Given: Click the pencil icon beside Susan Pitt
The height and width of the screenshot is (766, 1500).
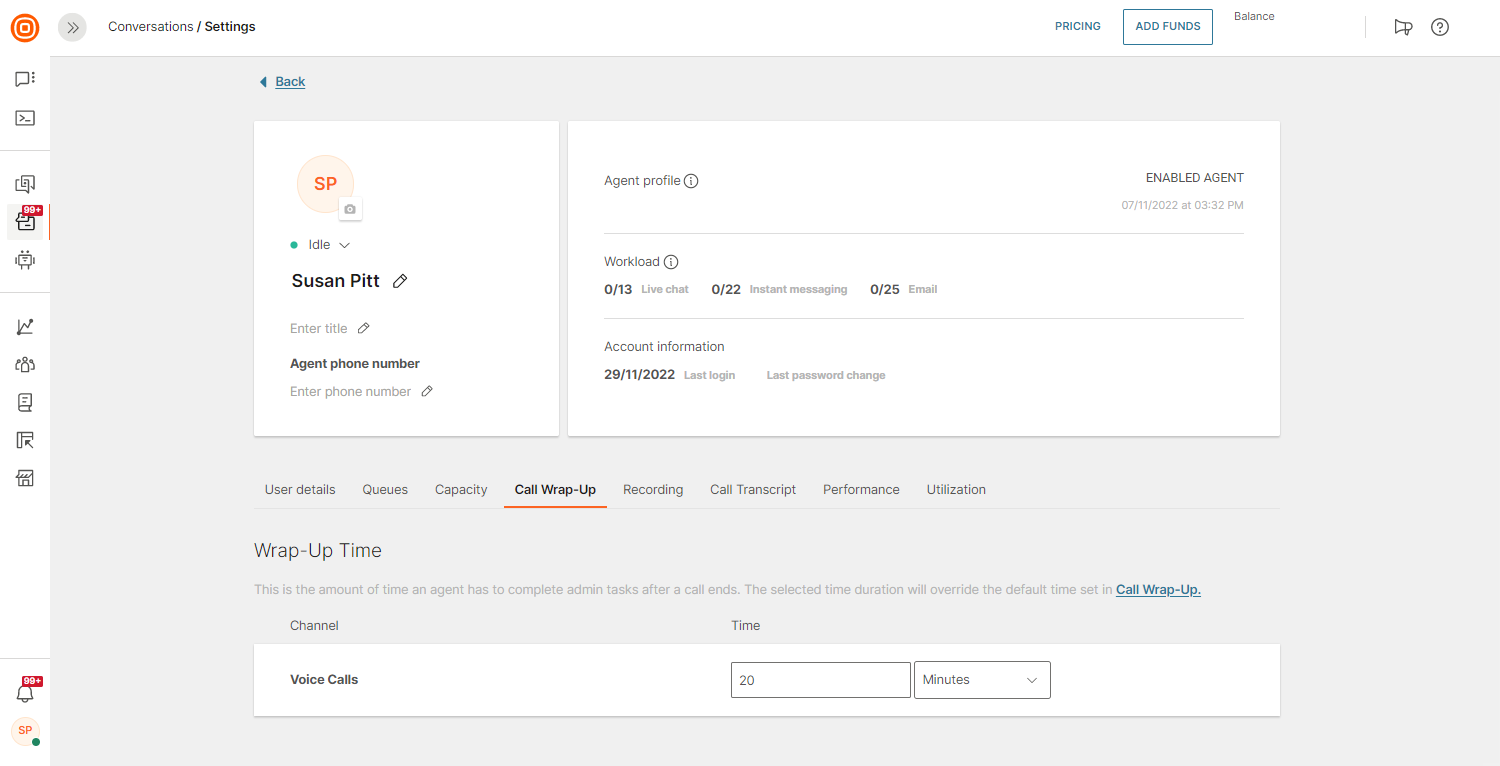Looking at the screenshot, I should click(400, 282).
